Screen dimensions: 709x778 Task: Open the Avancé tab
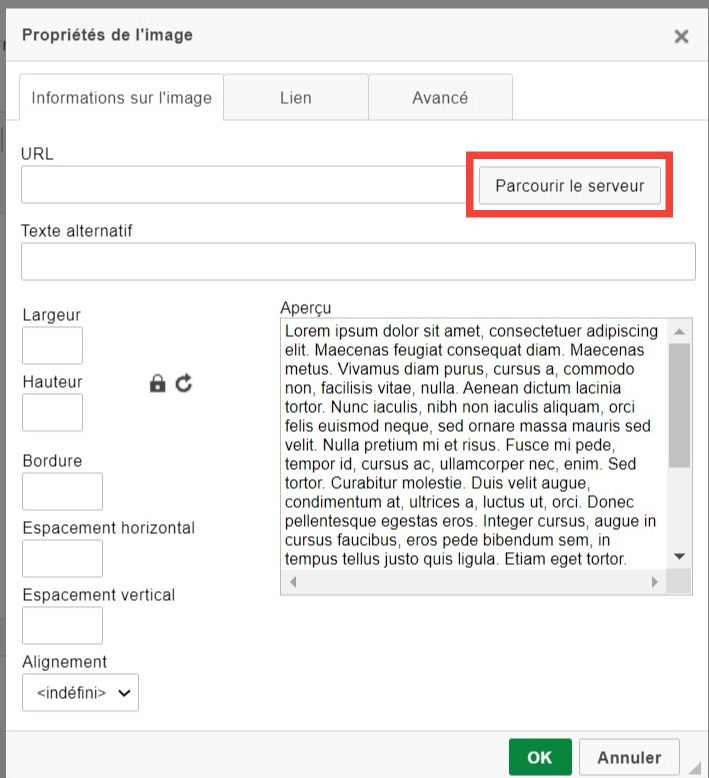point(440,97)
